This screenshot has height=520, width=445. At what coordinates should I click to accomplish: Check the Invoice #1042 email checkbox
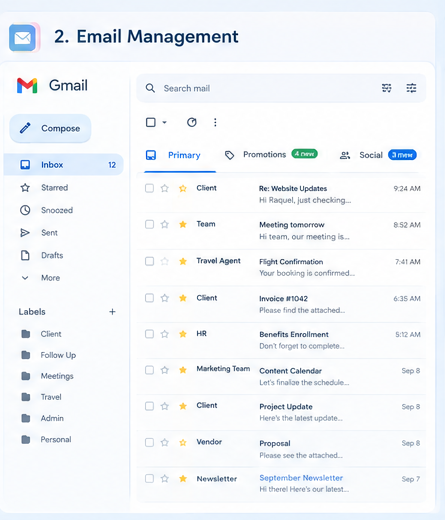click(149, 298)
